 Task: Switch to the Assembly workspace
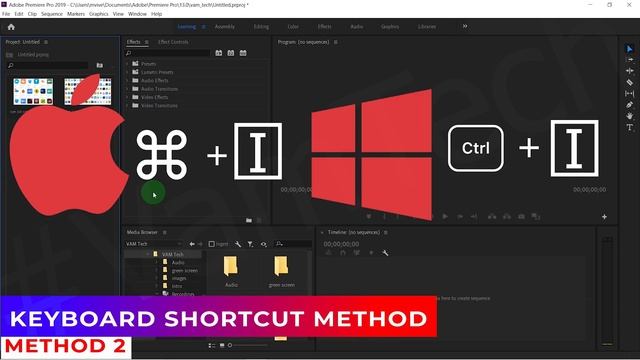pos(224,27)
